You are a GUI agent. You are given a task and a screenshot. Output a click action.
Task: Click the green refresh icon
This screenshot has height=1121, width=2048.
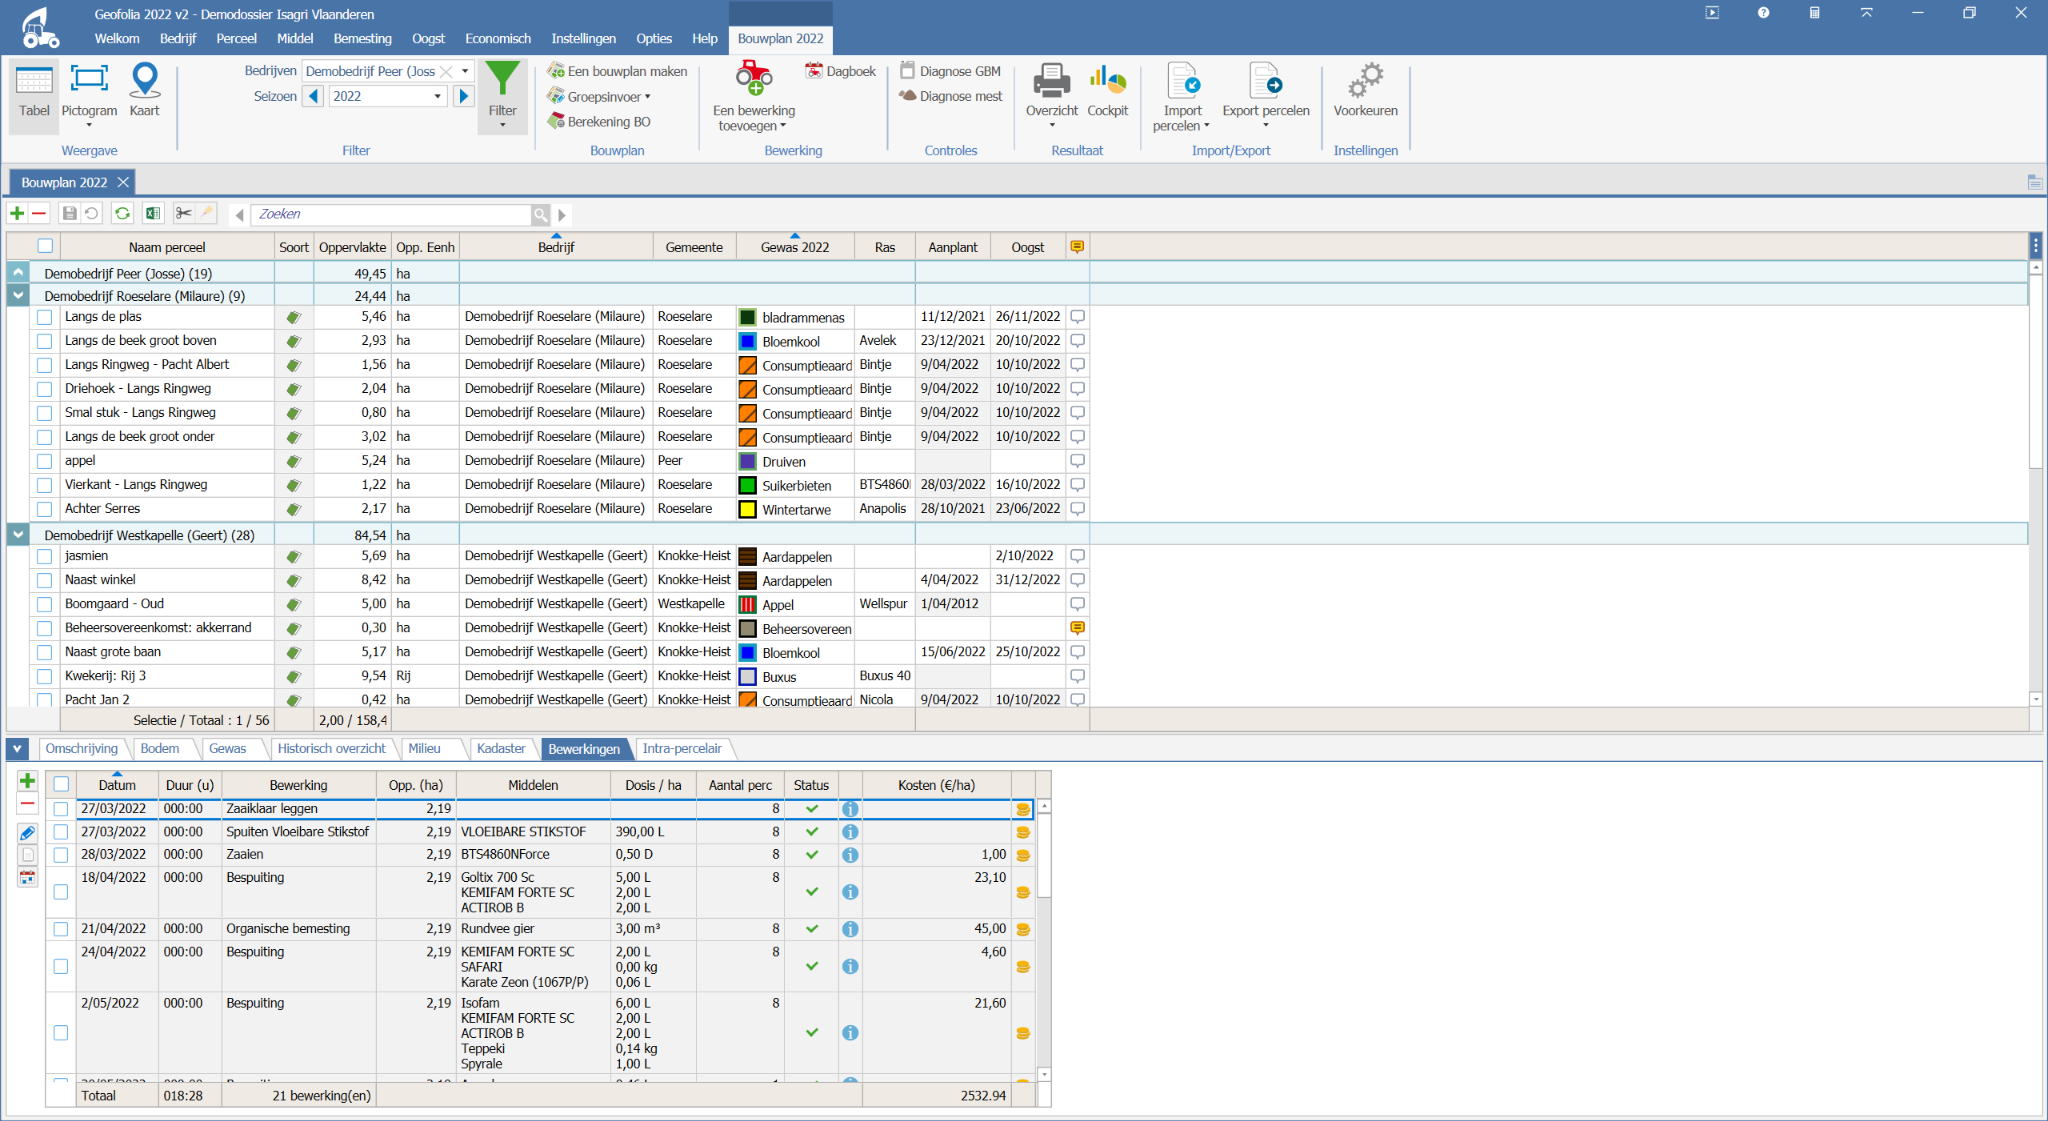122,213
